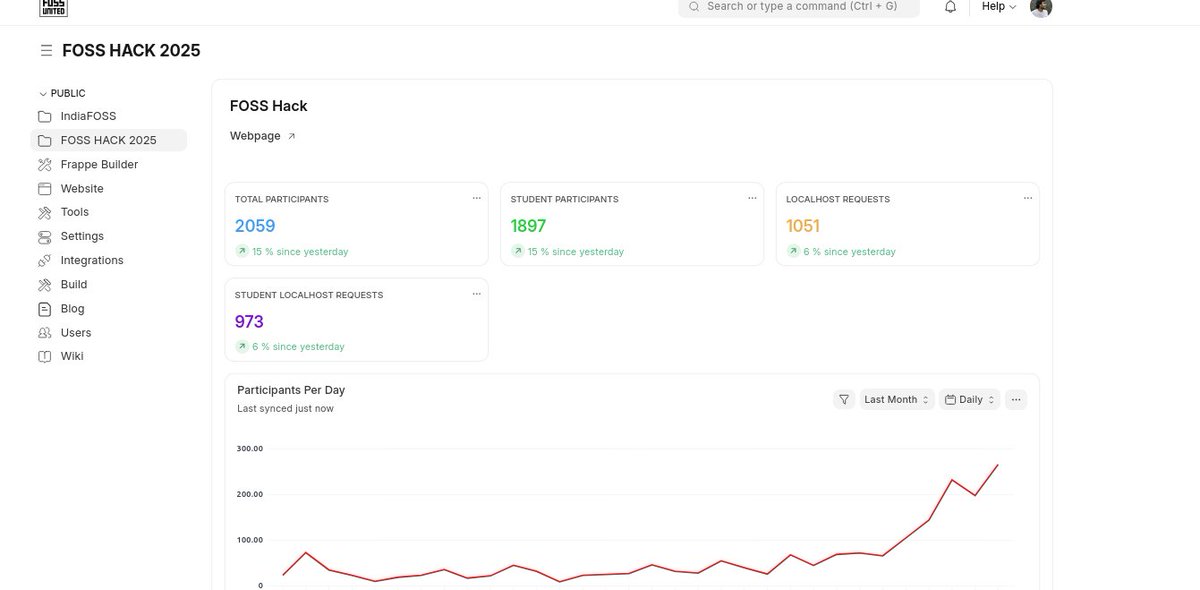Click the search magnifier icon
This screenshot has height=590, width=1200.
[x=694, y=6]
